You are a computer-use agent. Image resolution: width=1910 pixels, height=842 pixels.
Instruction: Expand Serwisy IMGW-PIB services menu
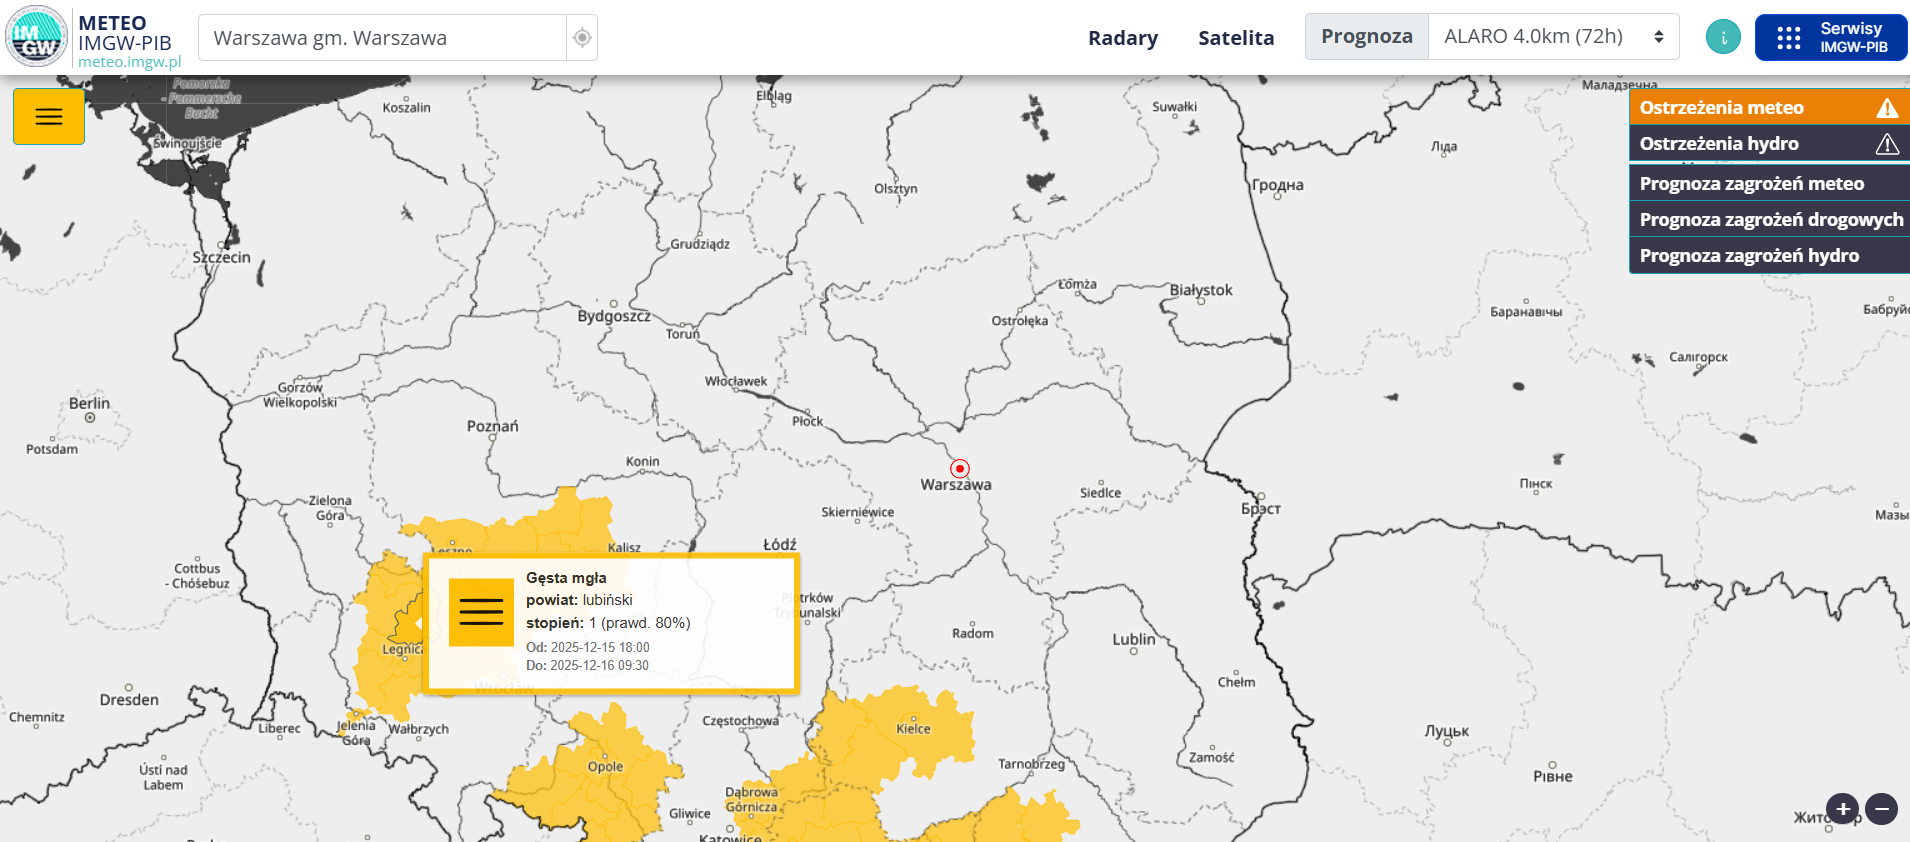tap(1830, 37)
